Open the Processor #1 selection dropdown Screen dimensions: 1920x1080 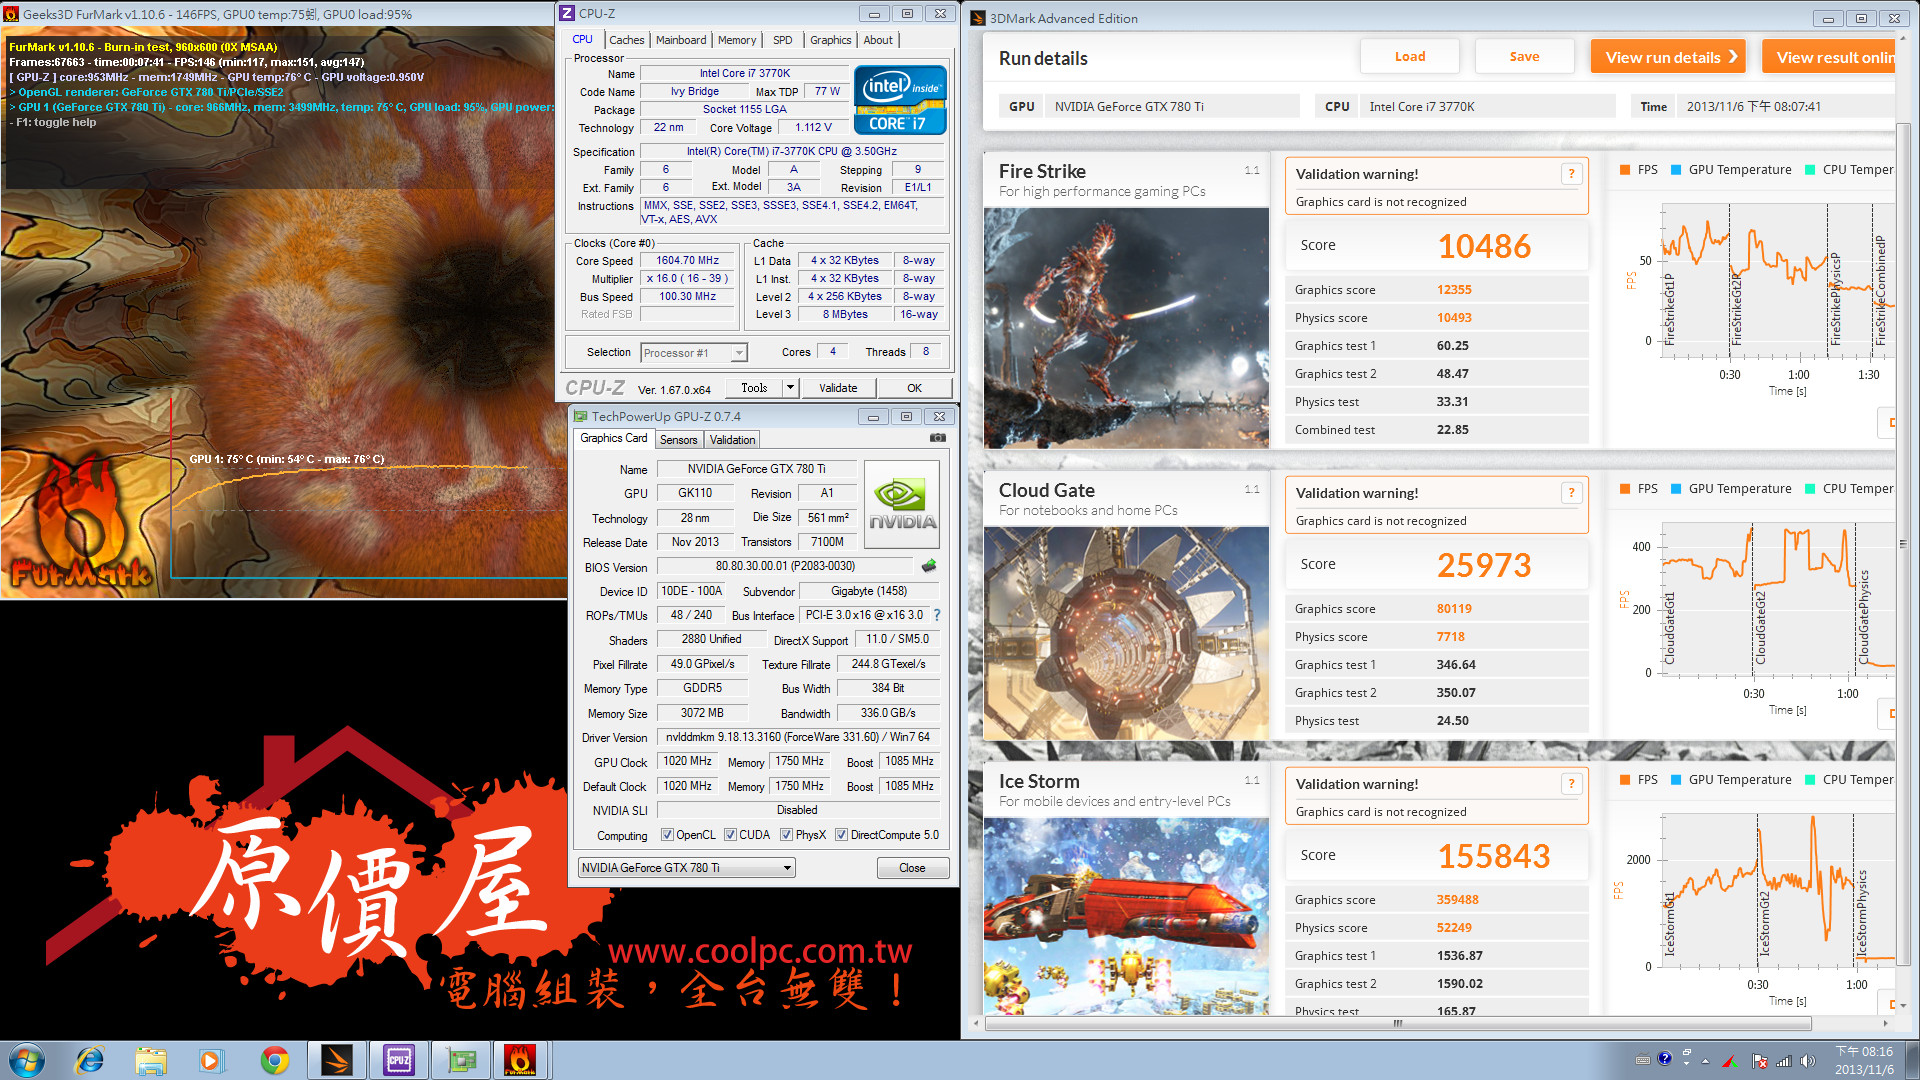(694, 353)
